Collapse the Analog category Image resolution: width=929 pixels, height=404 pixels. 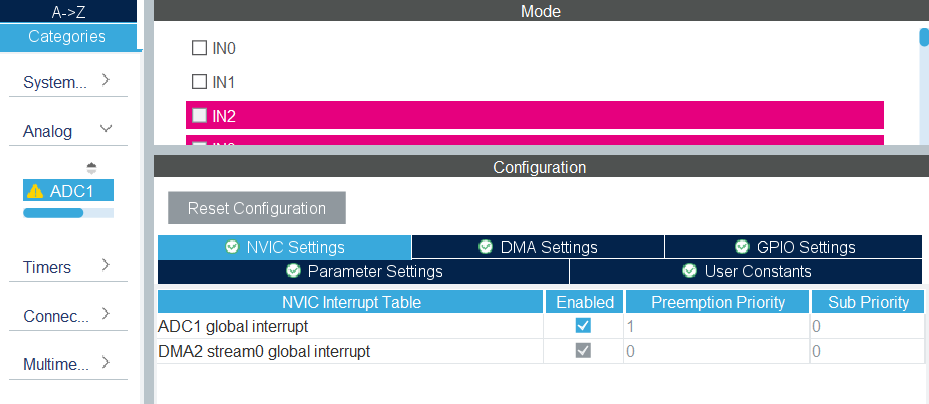coord(106,129)
